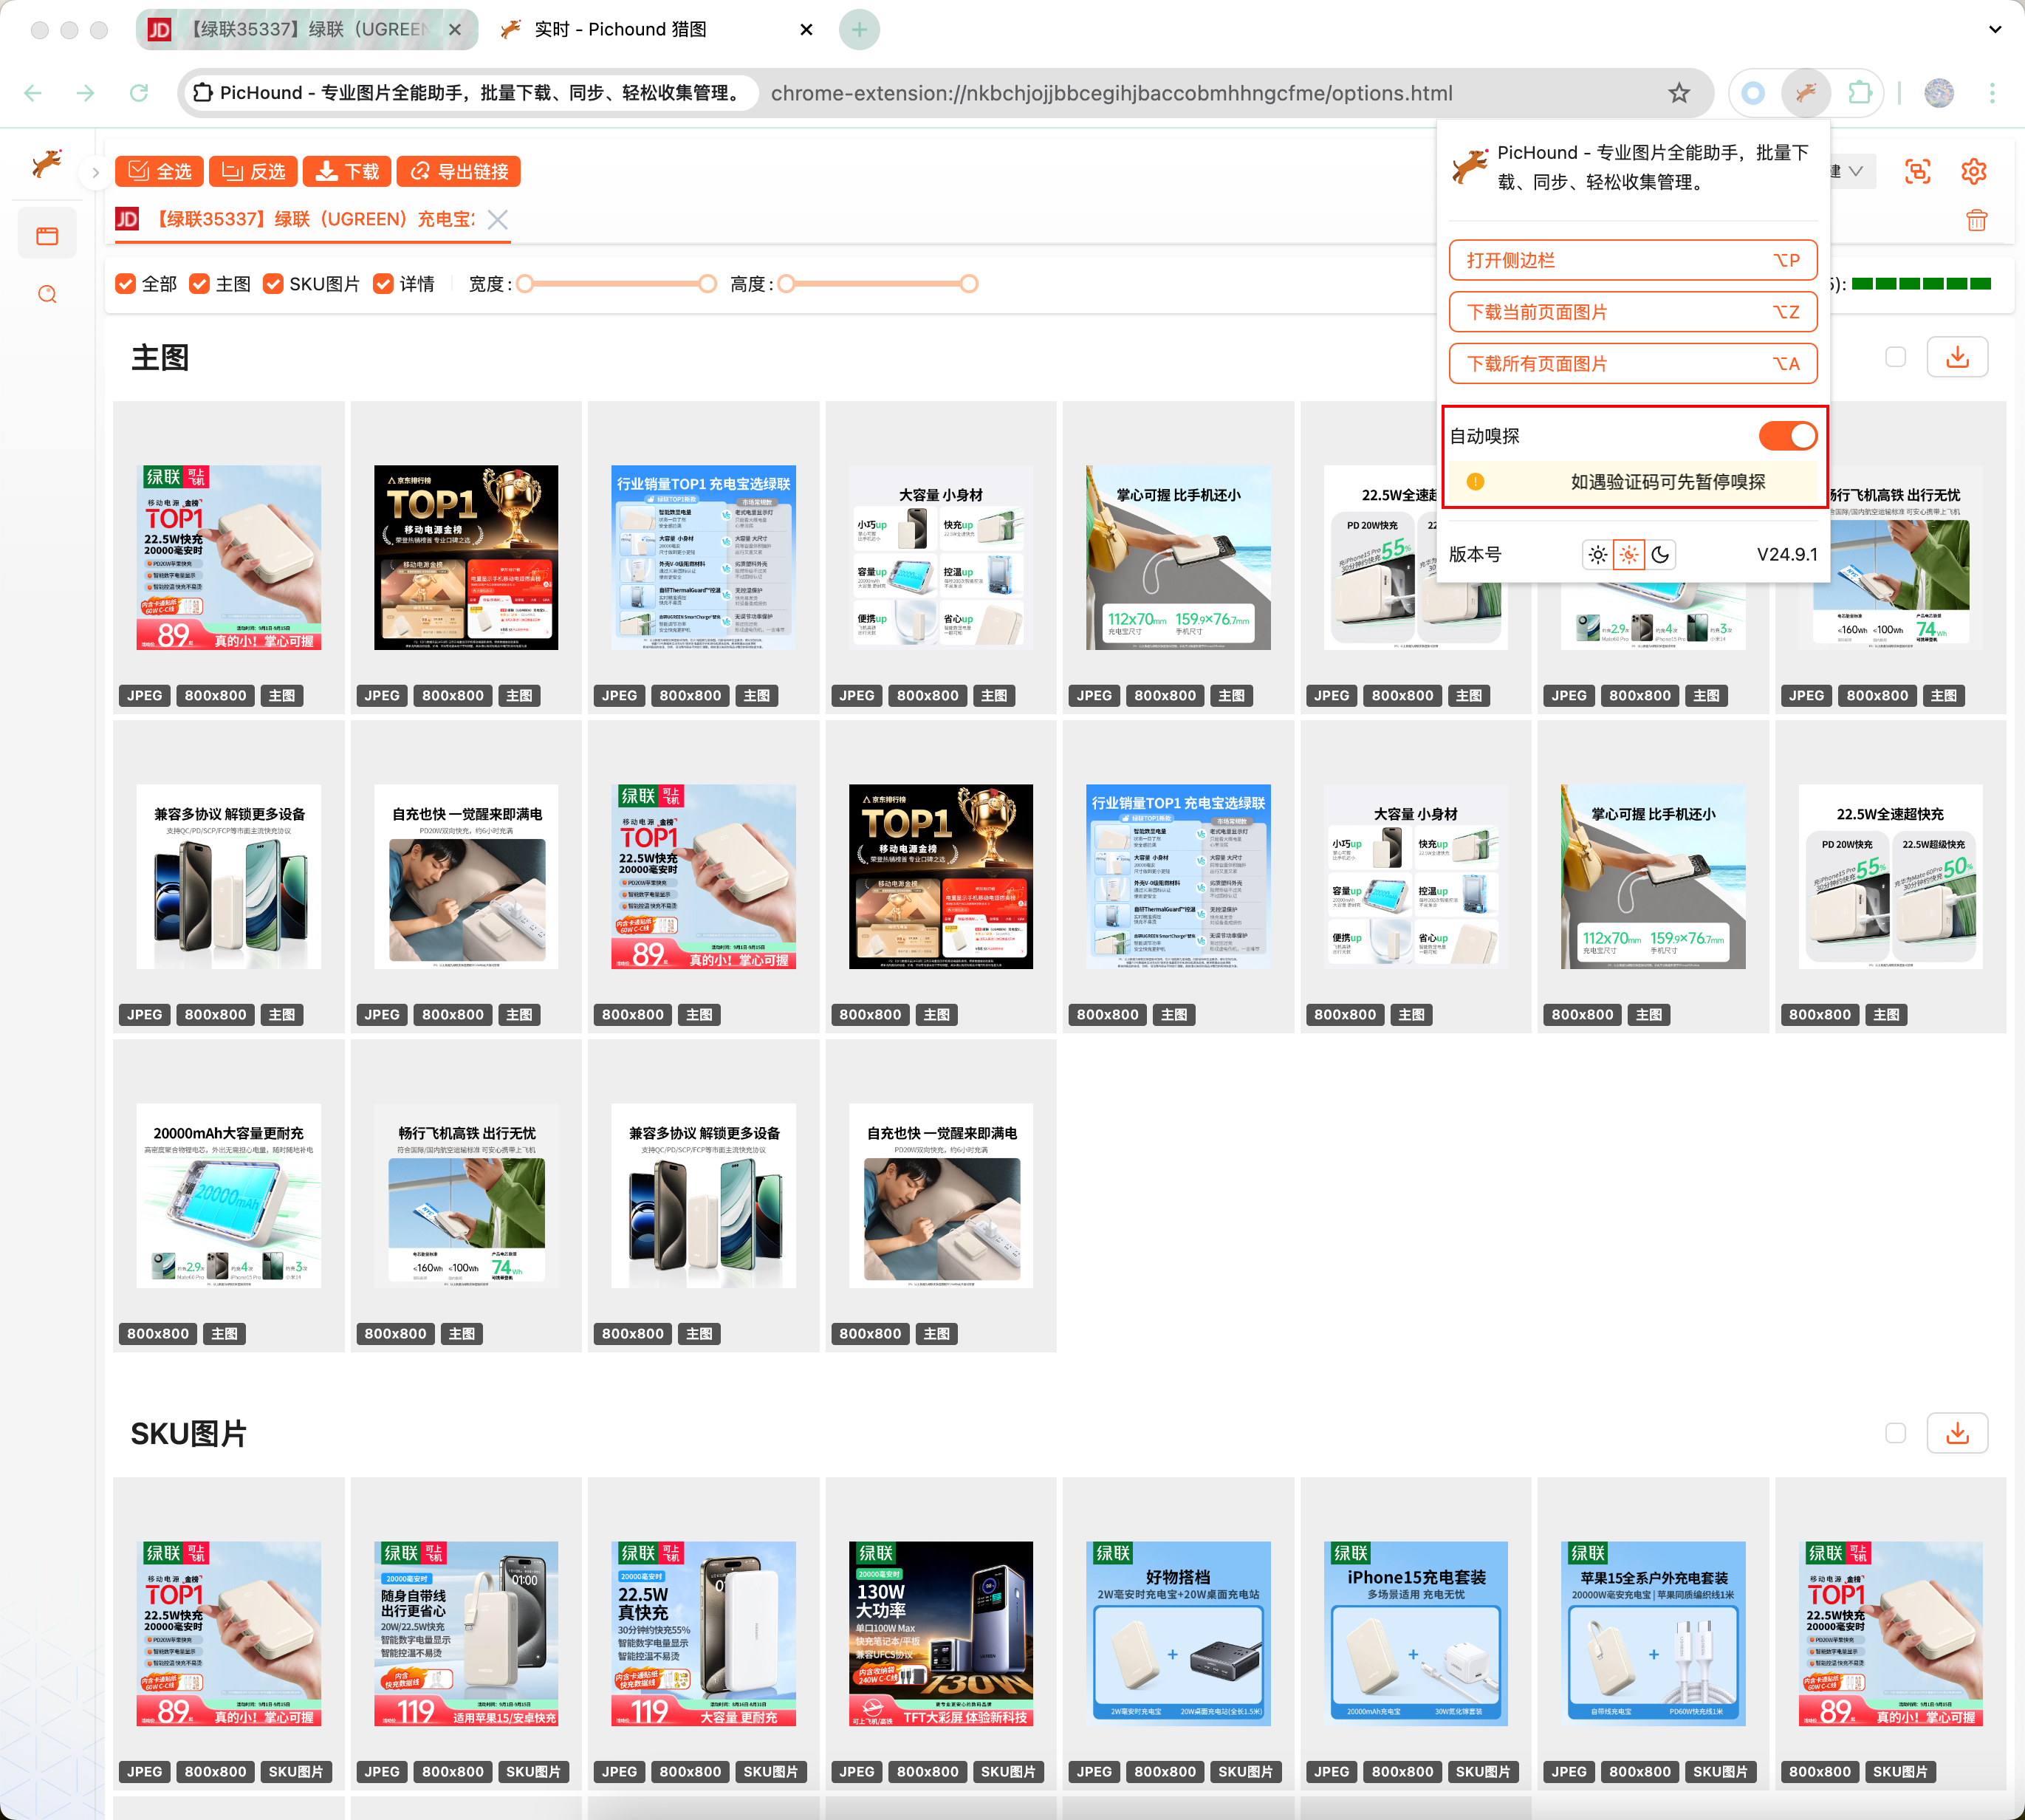Screen dimensions: 2025x1820
Task: Uncheck the SKU图片 filter checkbox
Action: (x=273, y=284)
